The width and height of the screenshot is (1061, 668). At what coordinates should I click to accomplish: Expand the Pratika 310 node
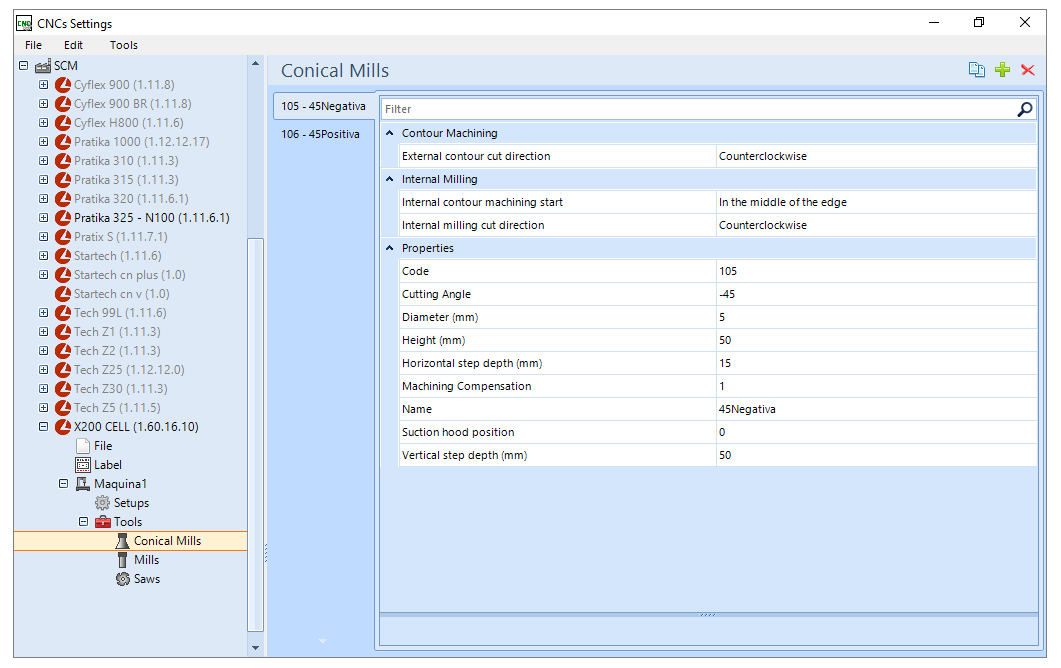pyautogui.click(x=43, y=160)
